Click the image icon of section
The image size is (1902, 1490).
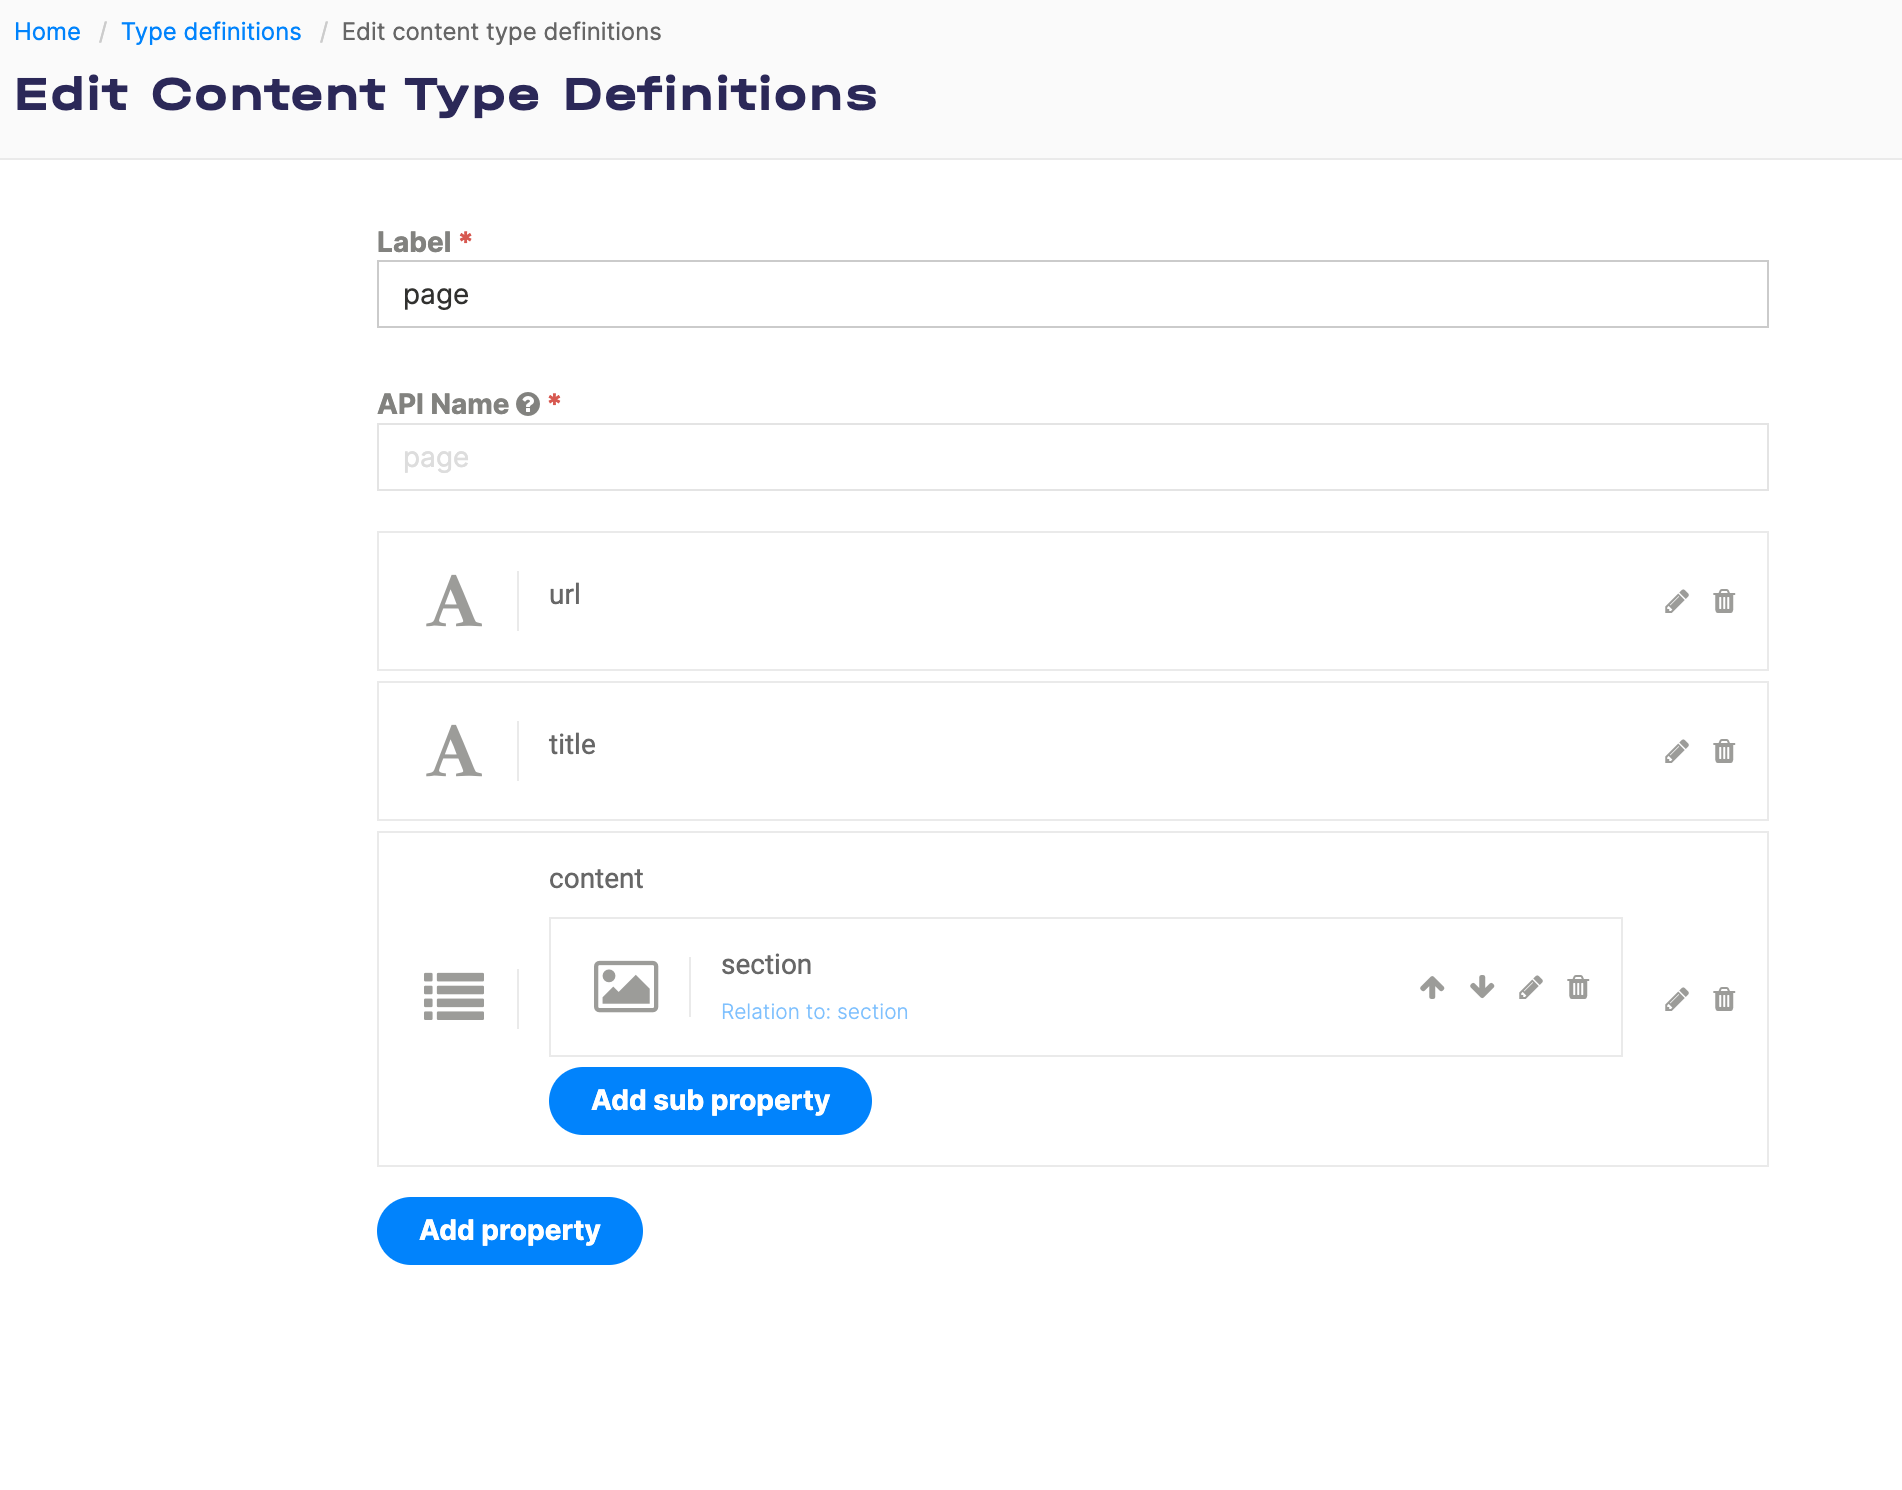(x=626, y=987)
